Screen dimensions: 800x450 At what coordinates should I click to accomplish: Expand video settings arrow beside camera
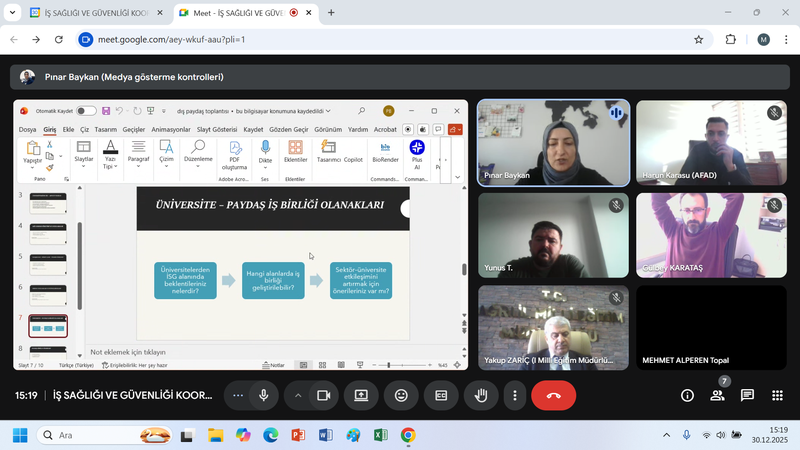[298, 395]
